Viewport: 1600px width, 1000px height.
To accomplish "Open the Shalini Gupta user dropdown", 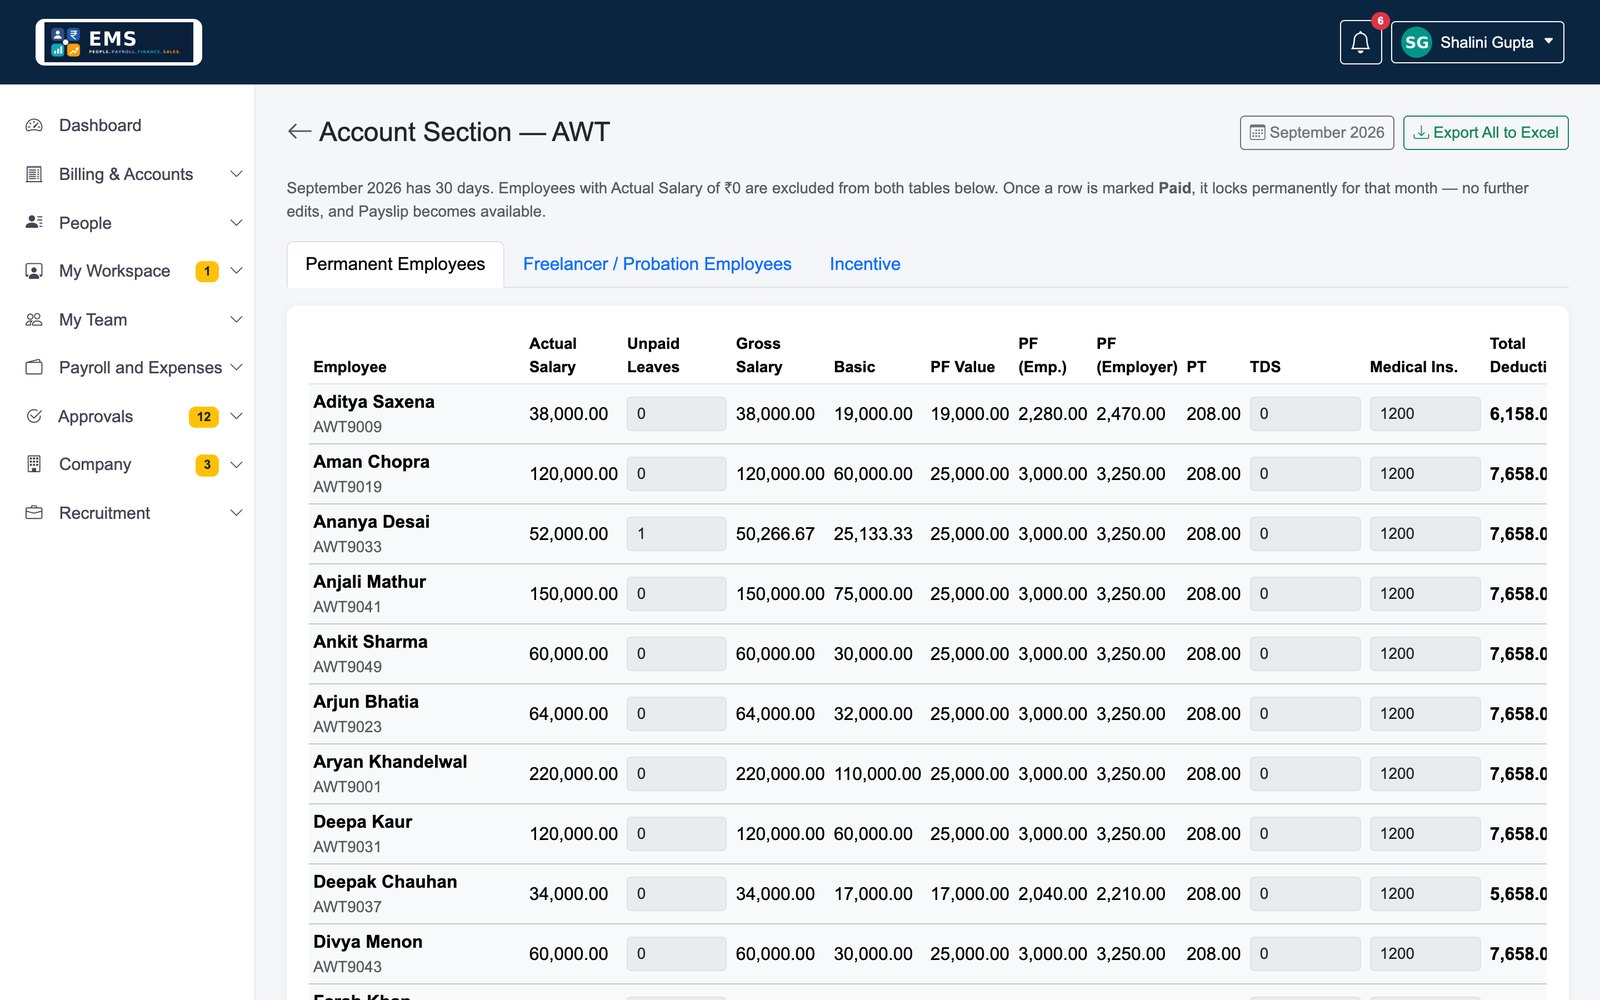I will coord(1477,42).
